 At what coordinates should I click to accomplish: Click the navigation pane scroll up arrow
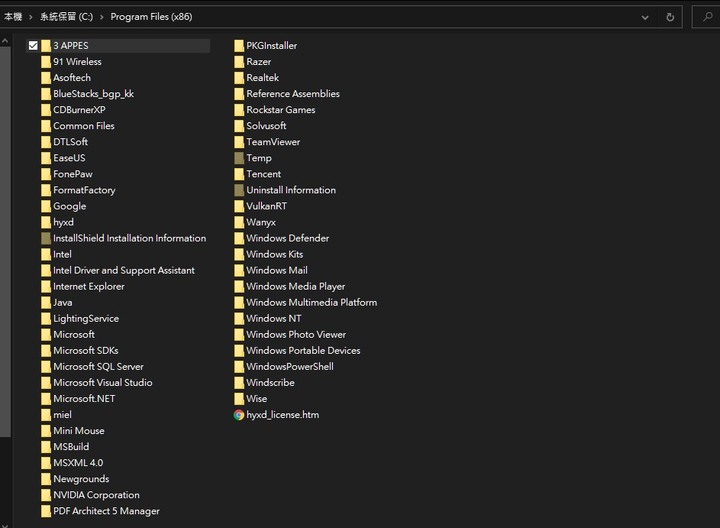coord(5,41)
